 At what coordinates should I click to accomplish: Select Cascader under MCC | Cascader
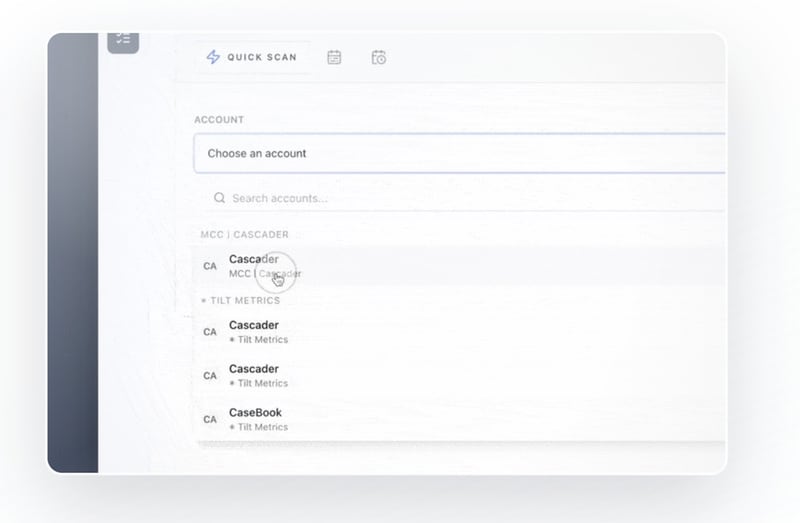click(x=254, y=260)
